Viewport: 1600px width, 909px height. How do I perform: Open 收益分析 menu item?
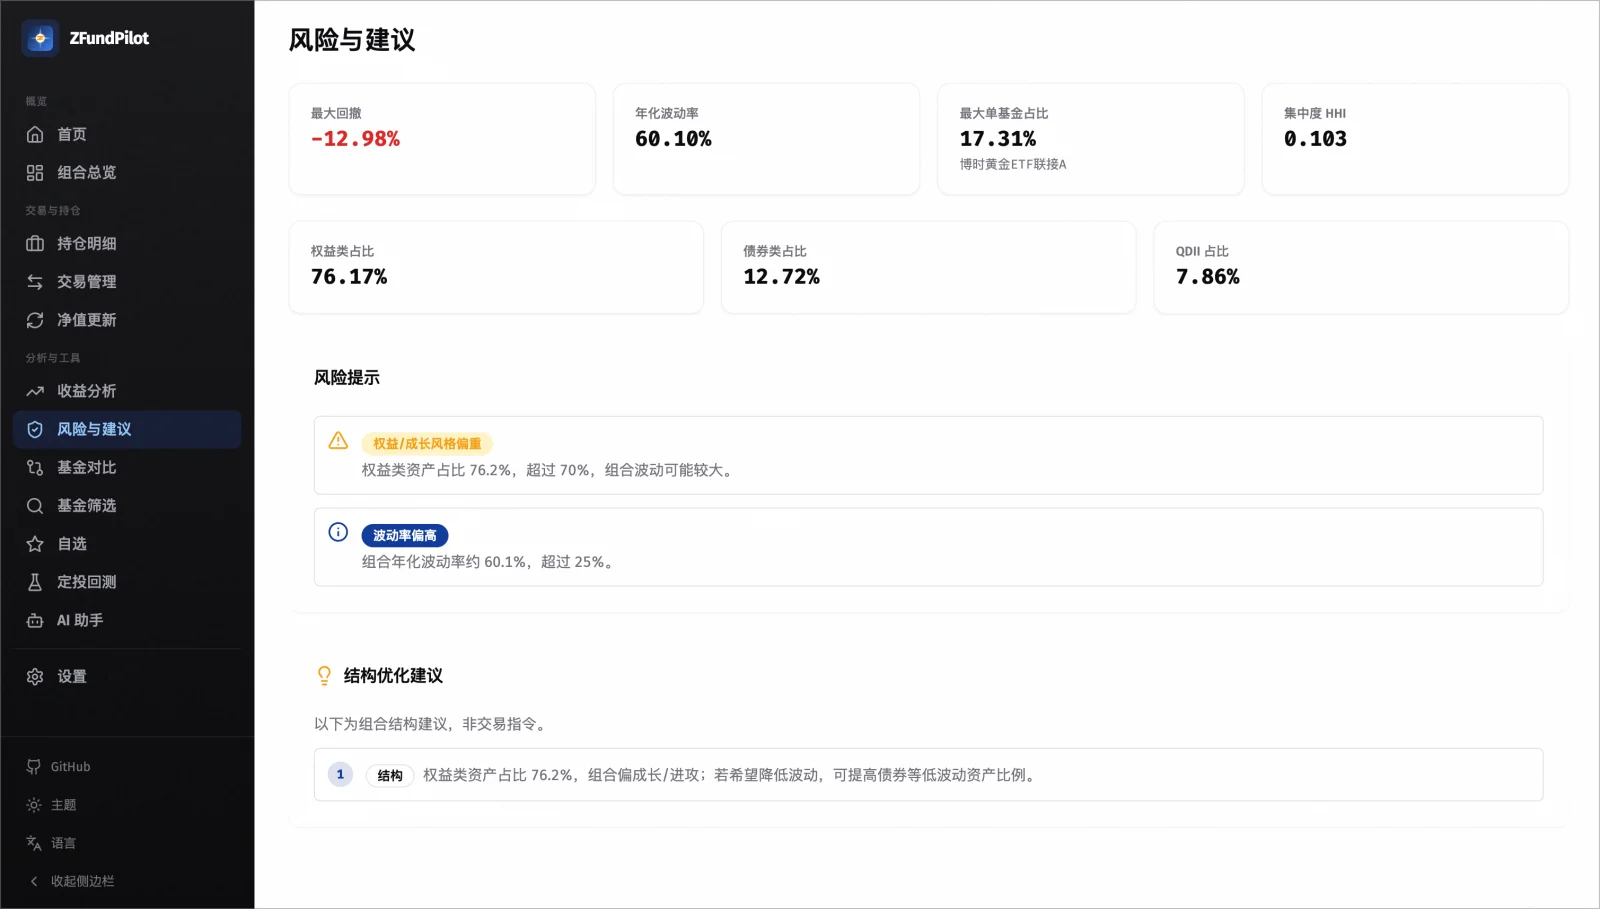(127, 391)
